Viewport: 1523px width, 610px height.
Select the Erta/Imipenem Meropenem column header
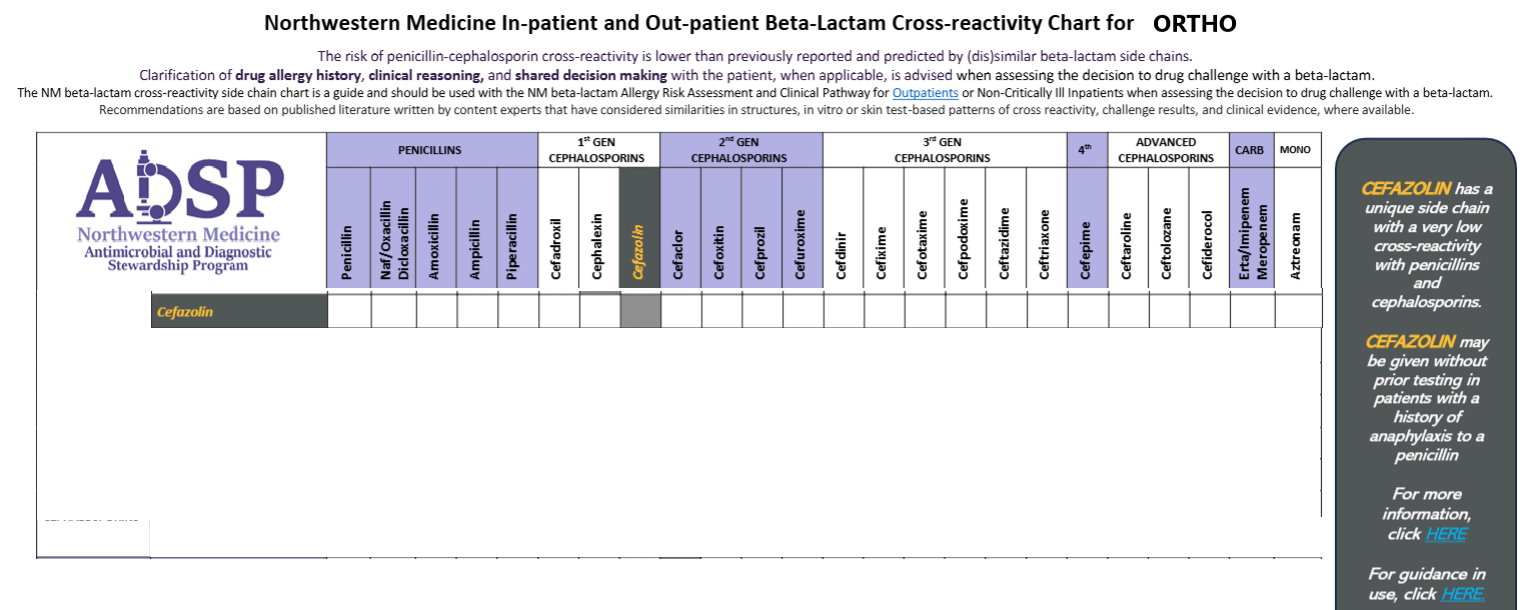(x=1251, y=228)
